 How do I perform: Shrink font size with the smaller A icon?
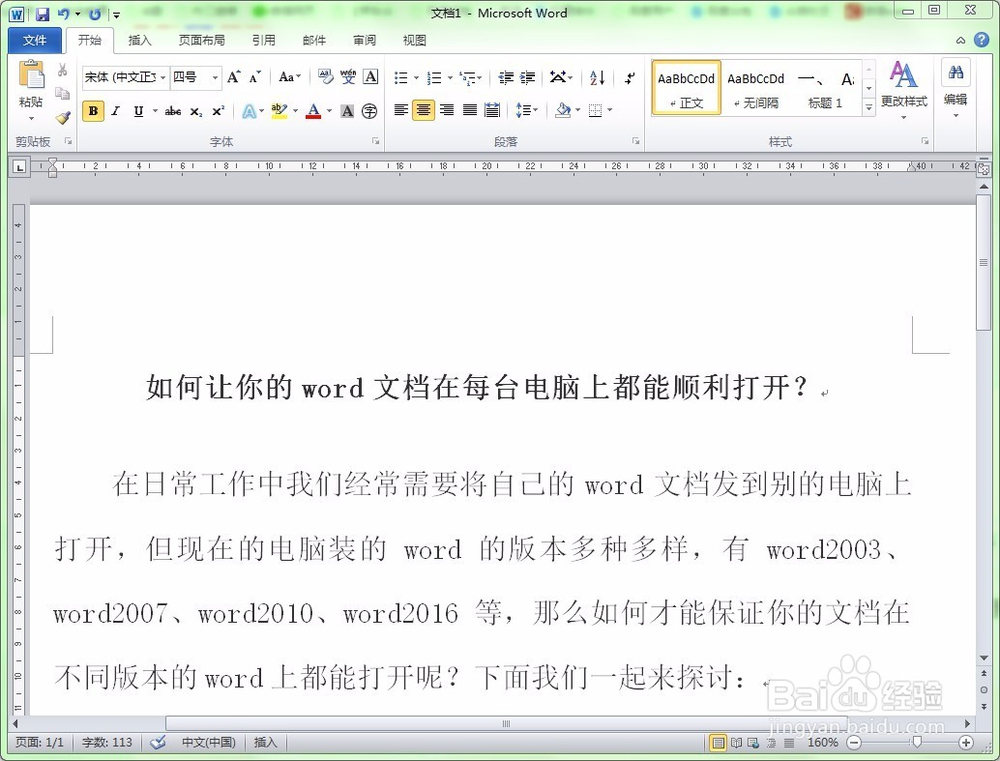click(x=254, y=77)
